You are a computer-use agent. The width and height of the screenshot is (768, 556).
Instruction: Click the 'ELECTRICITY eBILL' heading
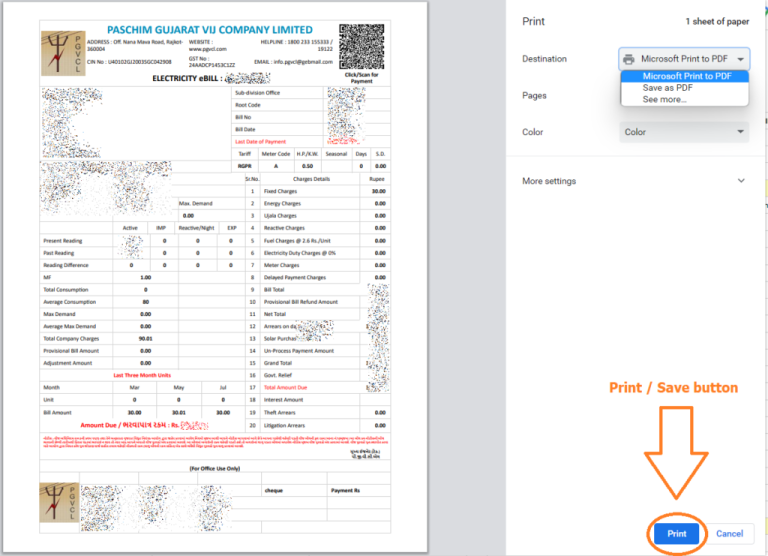click(187, 78)
